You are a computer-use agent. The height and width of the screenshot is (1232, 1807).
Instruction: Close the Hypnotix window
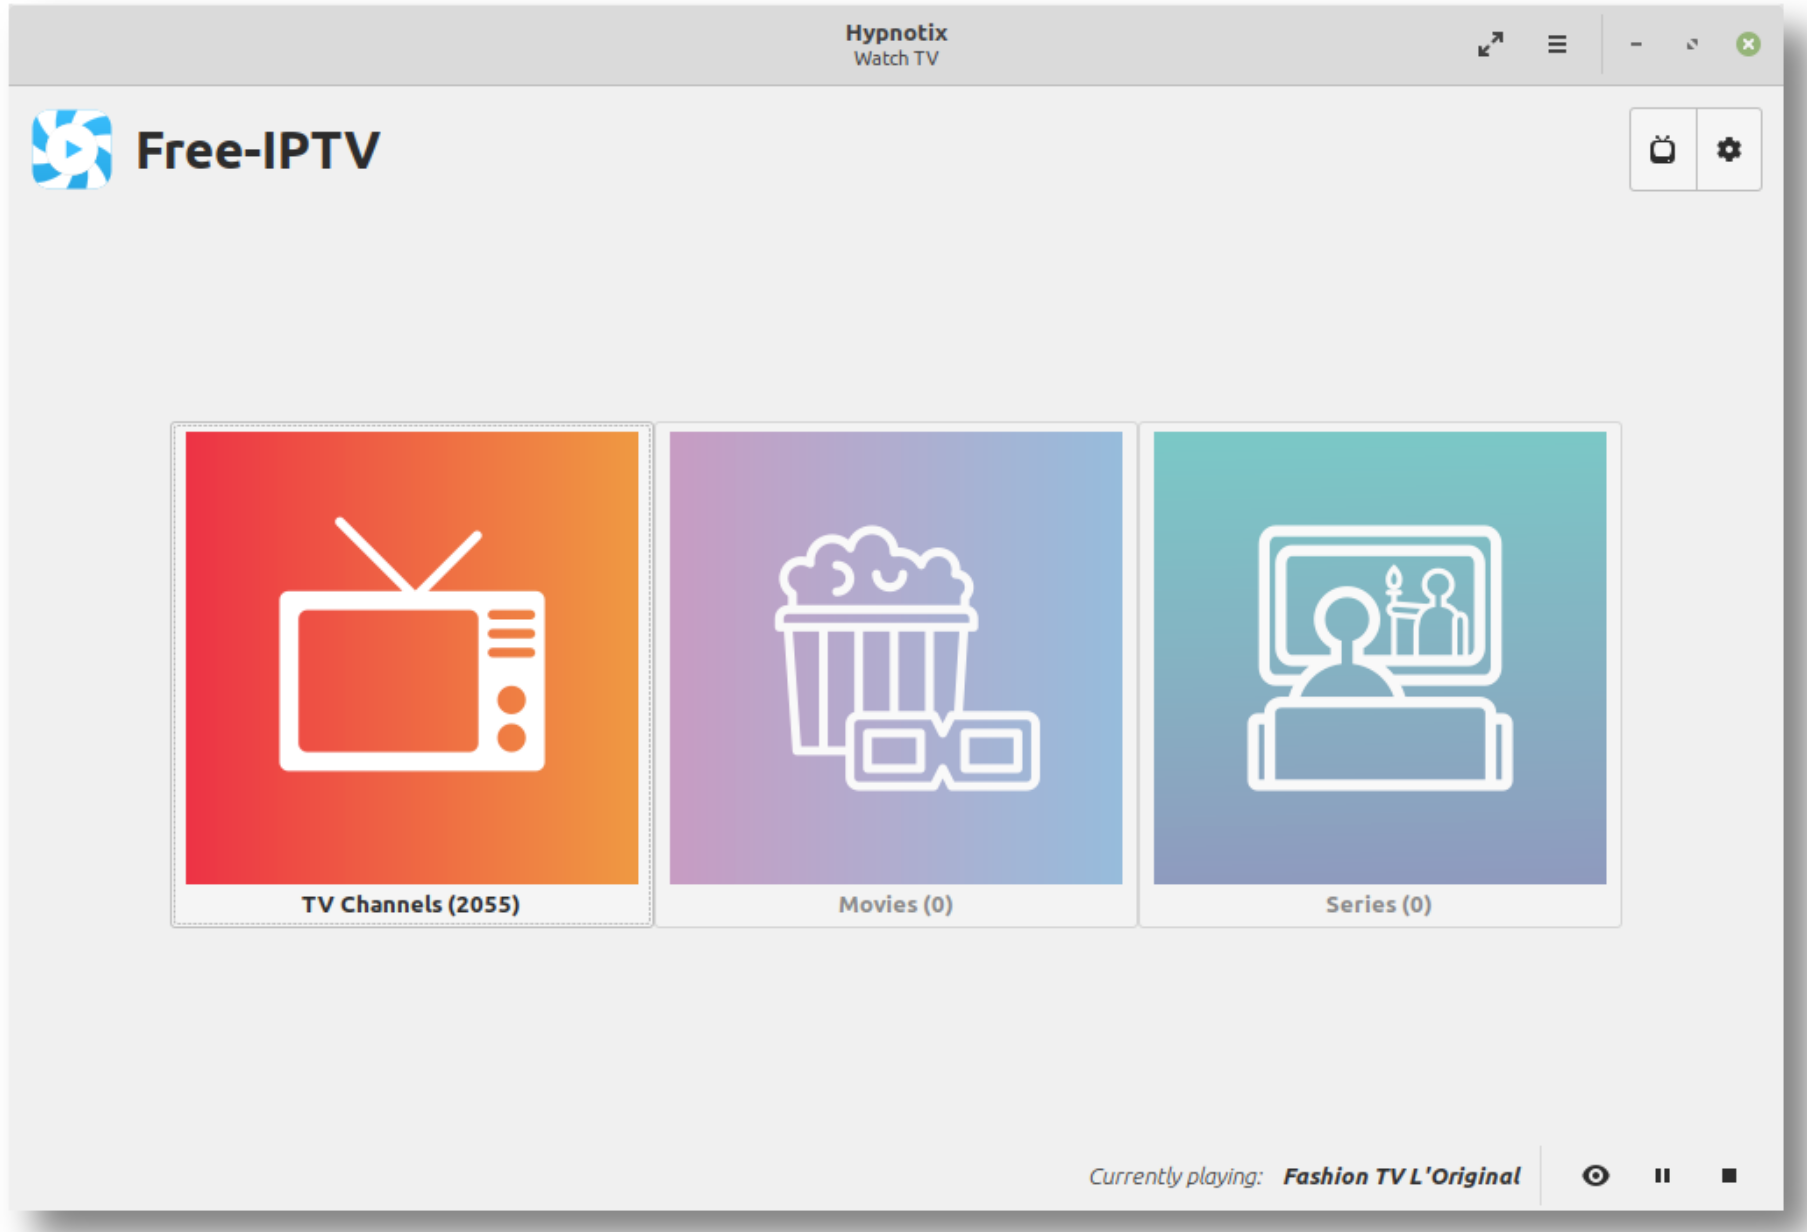tap(1748, 45)
